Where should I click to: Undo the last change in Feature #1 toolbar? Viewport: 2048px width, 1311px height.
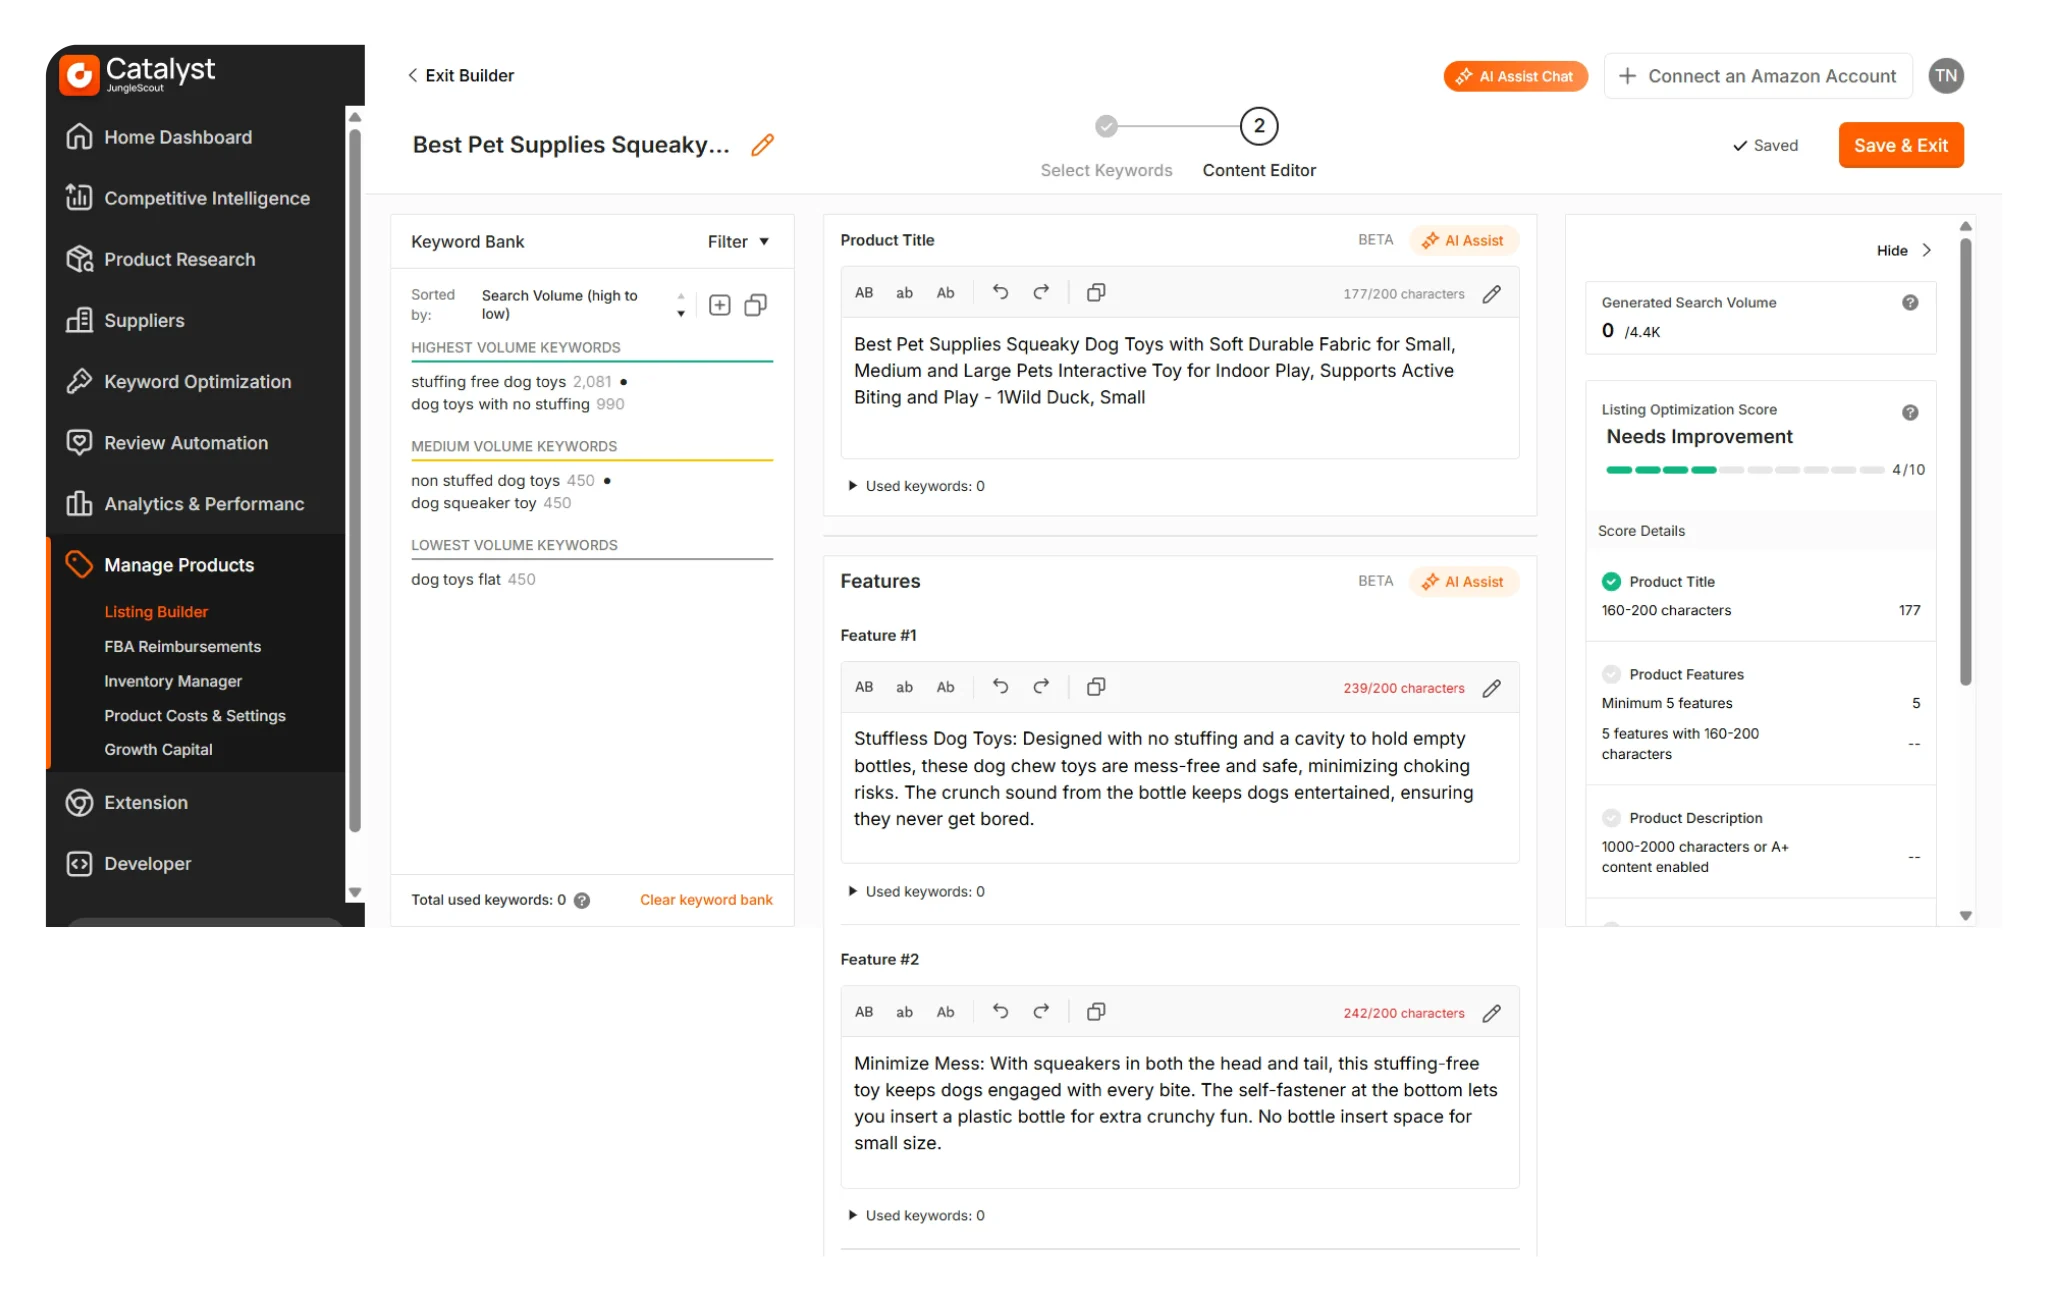point(1000,687)
